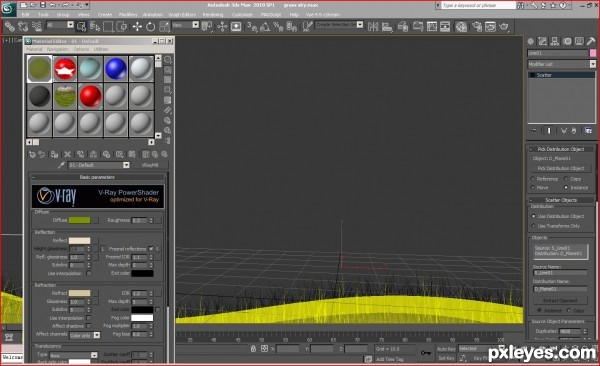The height and width of the screenshot is (366, 600).
Task: Pick material from object with eyedropper
Action: pos(61,165)
